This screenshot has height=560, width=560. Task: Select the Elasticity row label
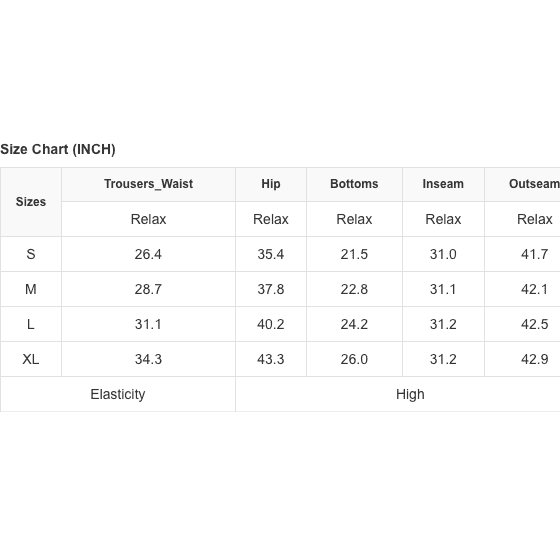coord(118,394)
